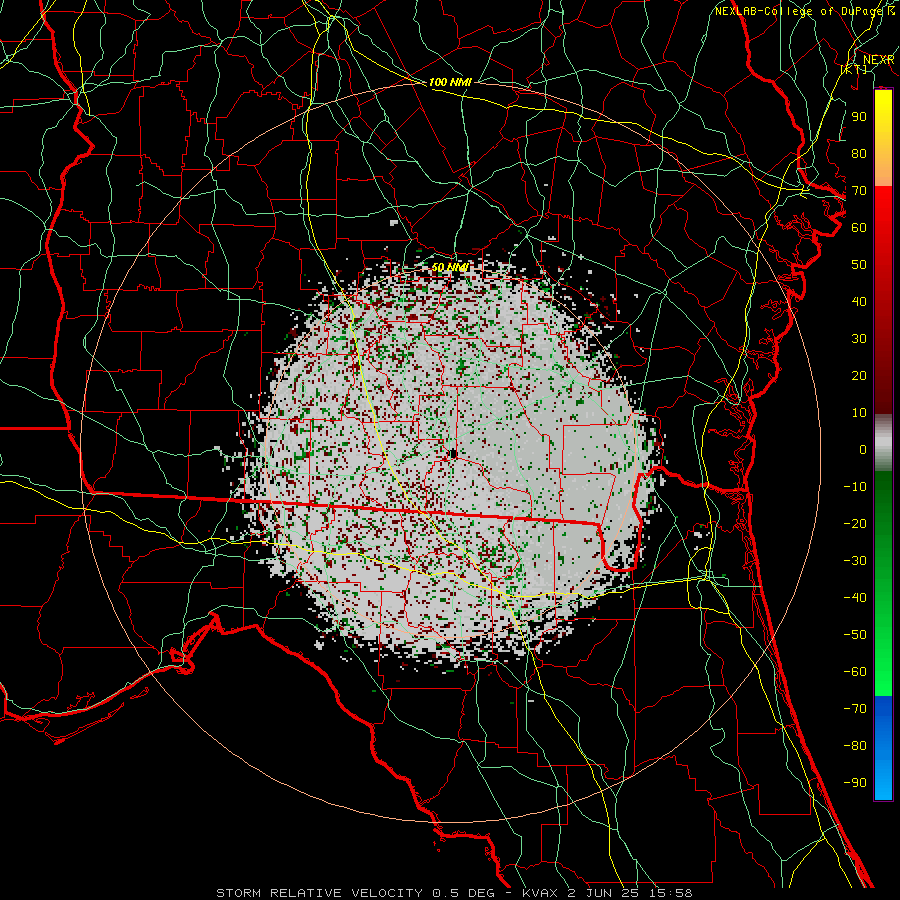Click the -30 value on velocity scale
This screenshot has height=900, width=900.
tap(855, 561)
